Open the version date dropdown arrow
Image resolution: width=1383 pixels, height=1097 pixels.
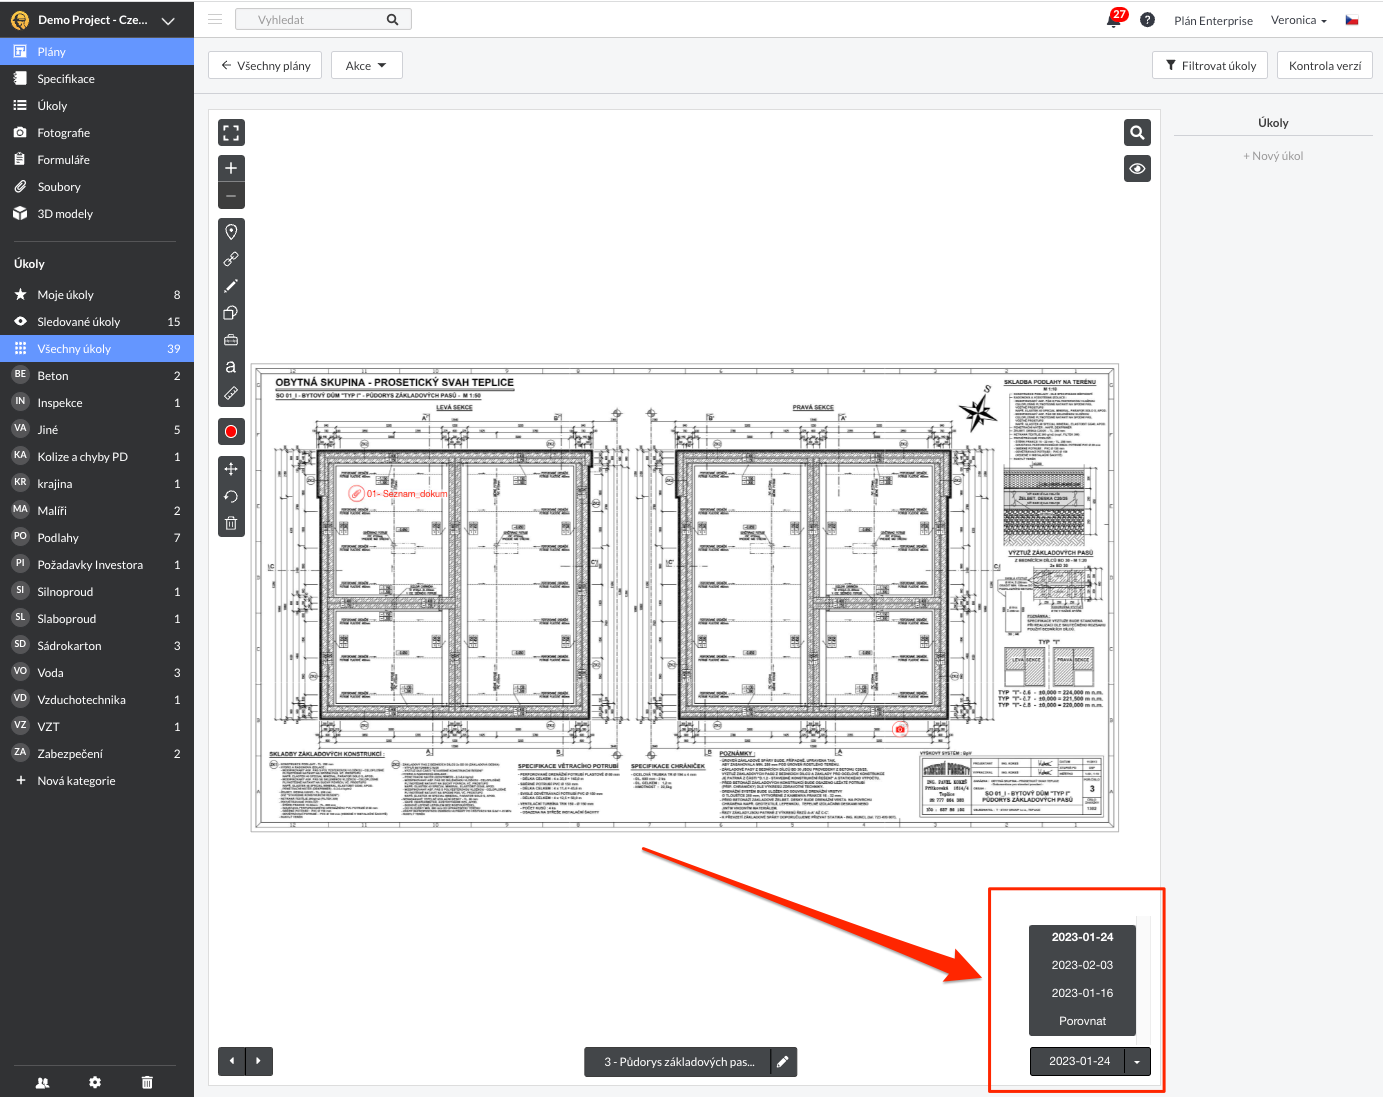(x=1137, y=1062)
